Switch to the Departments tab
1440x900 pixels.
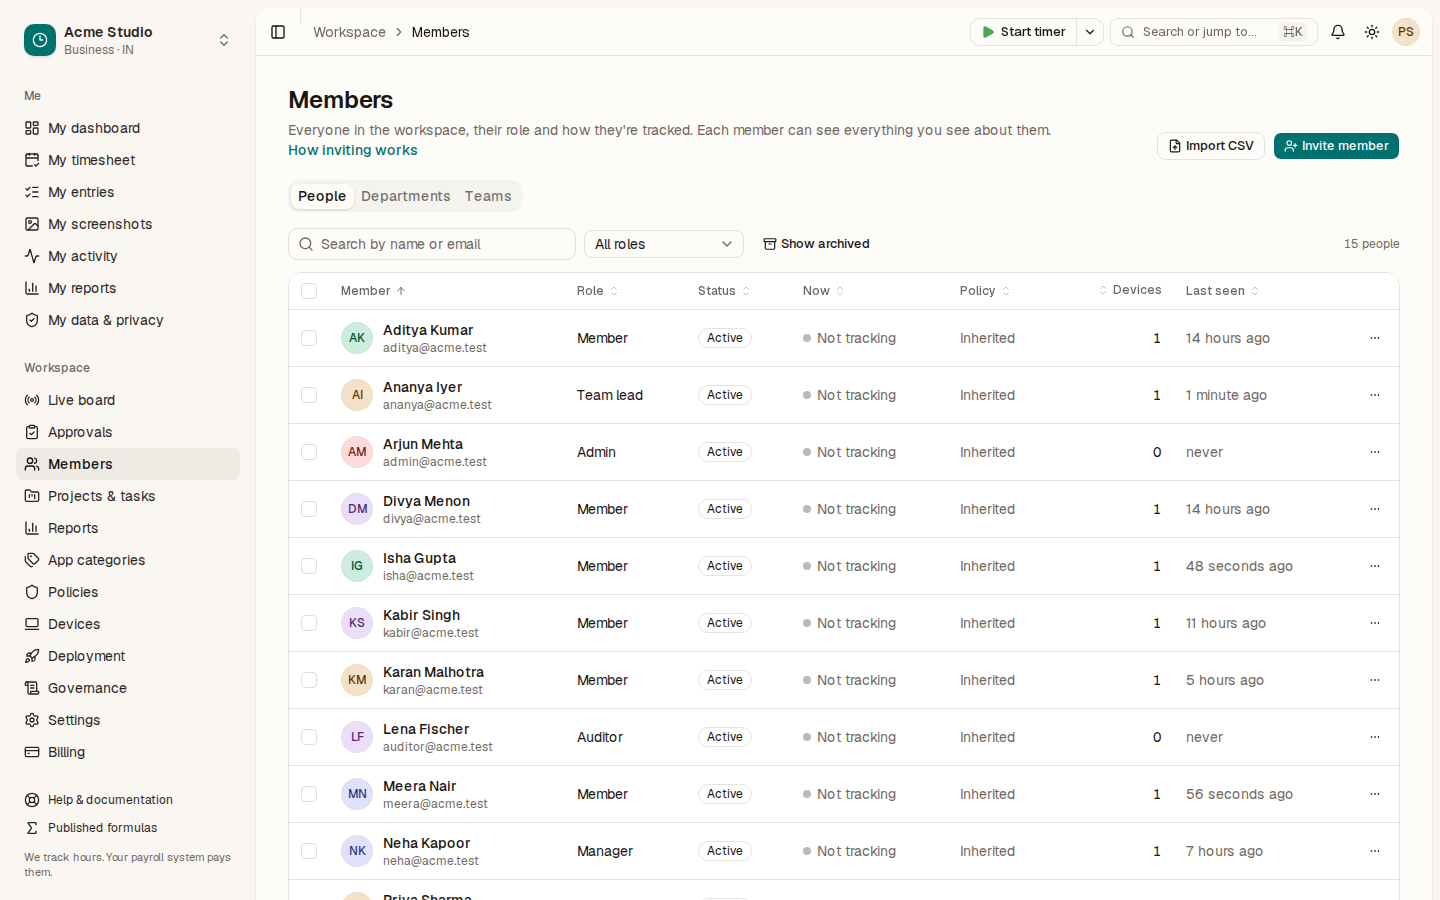(406, 196)
